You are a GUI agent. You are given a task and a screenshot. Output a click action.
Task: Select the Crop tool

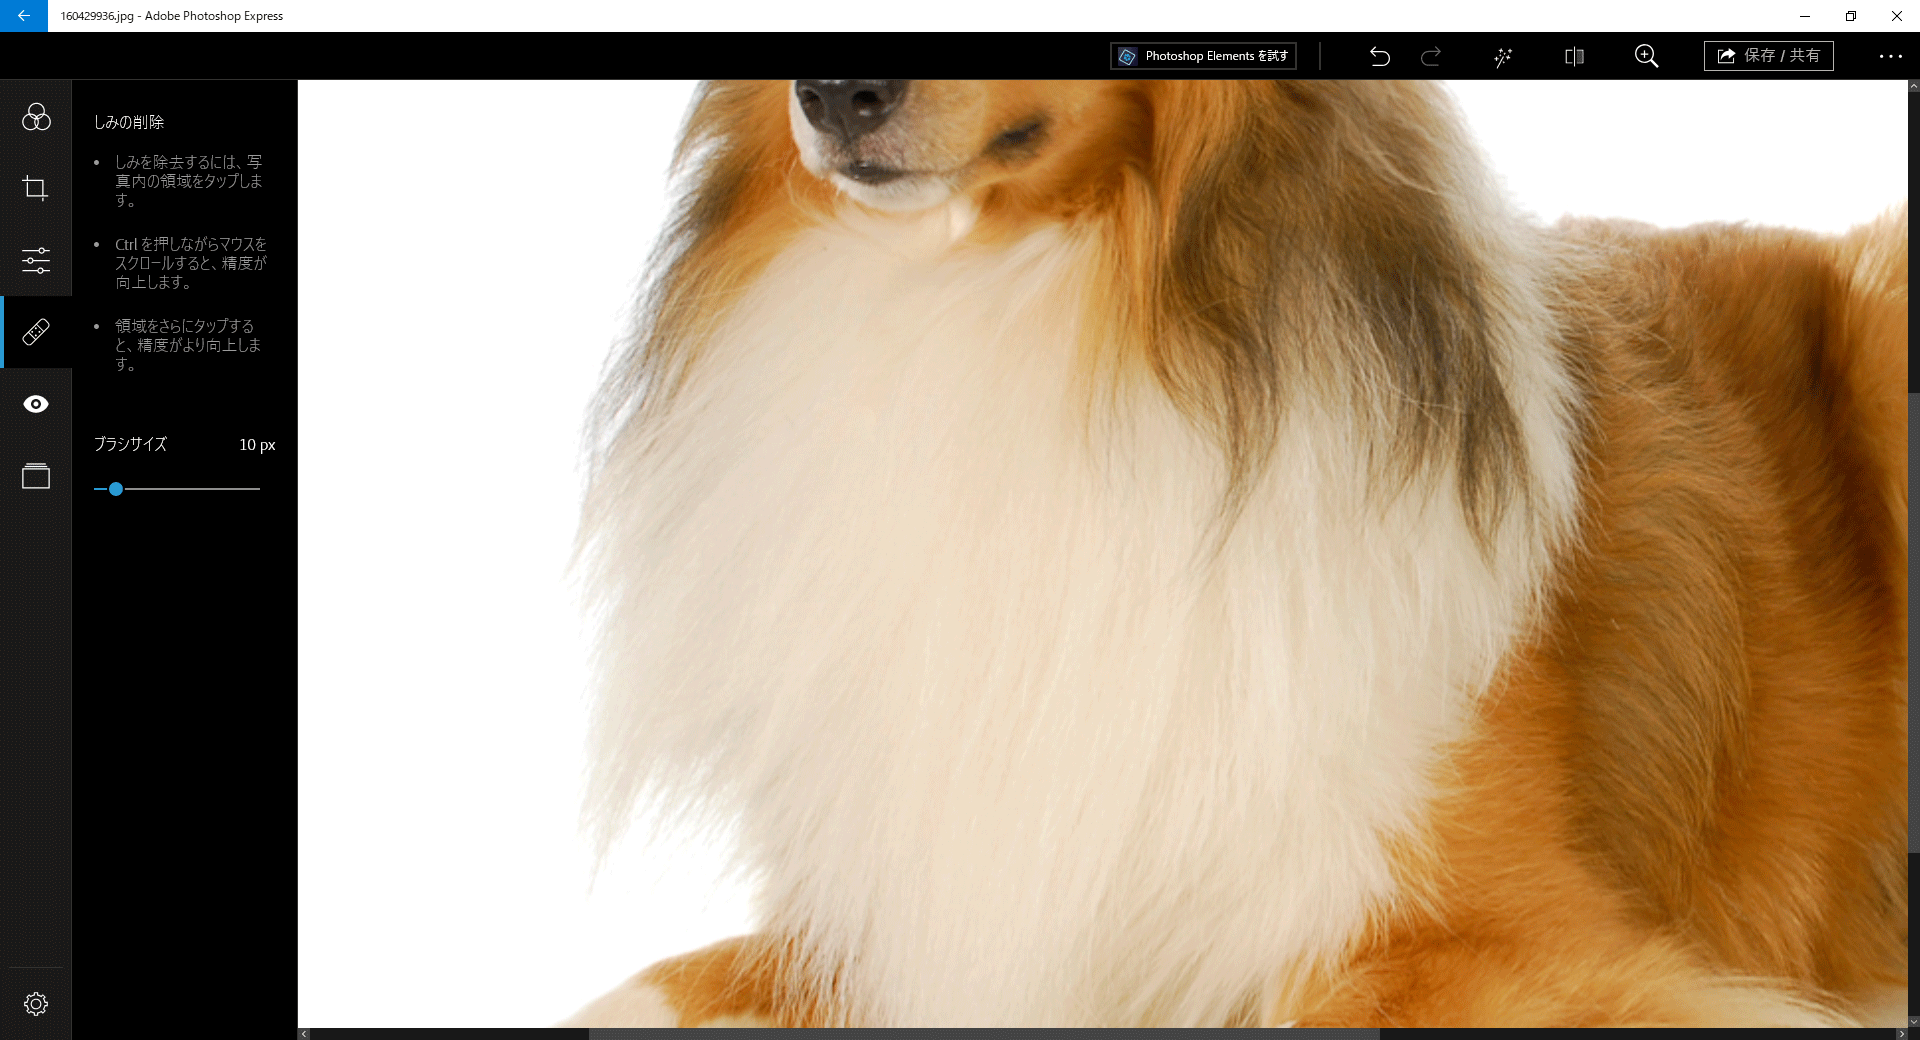pyautogui.click(x=36, y=188)
